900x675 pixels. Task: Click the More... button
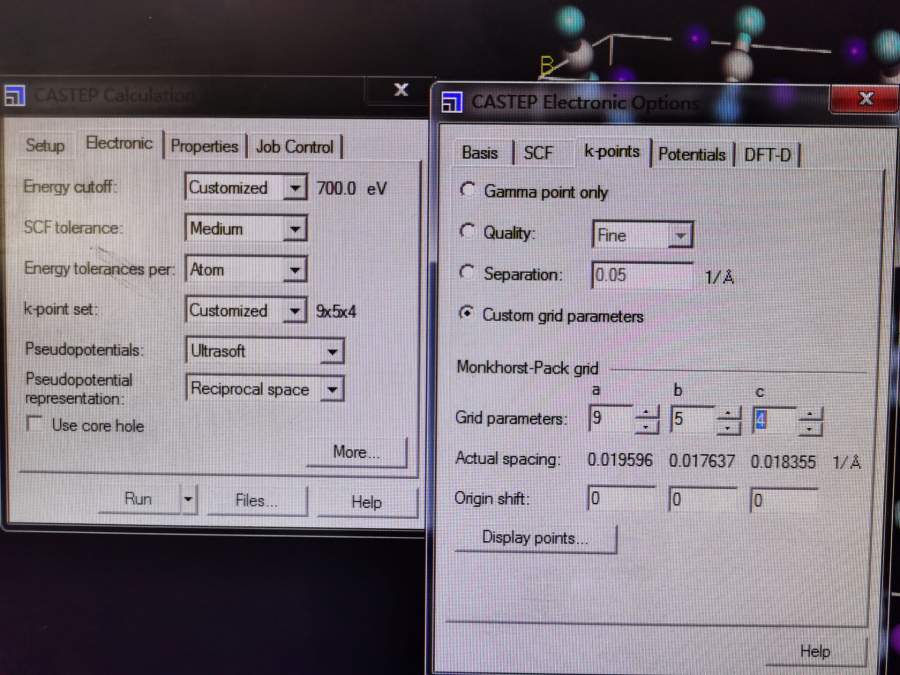click(356, 452)
